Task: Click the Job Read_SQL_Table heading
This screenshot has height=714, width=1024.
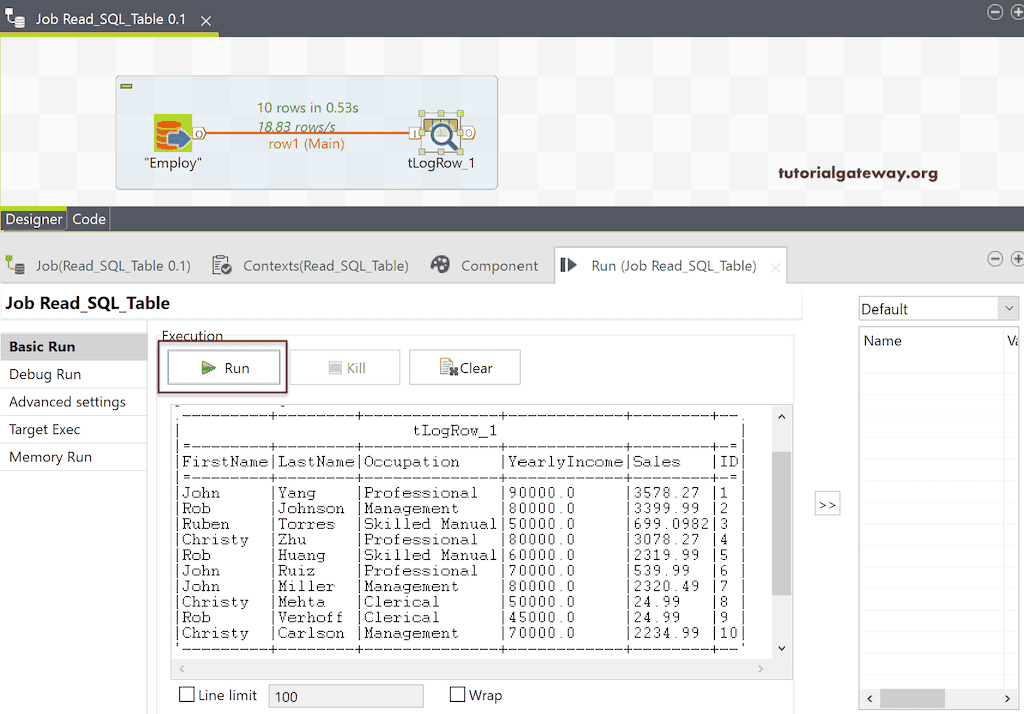Action: click(88, 303)
